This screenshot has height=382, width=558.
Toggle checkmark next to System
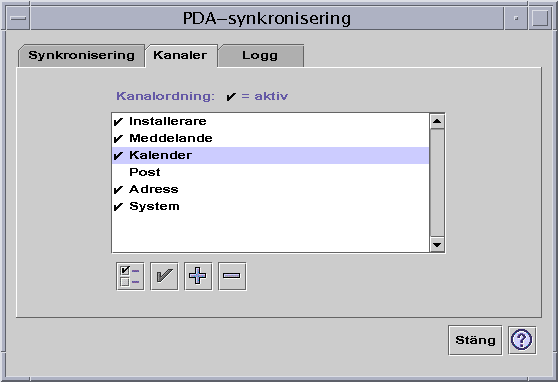[118, 207]
